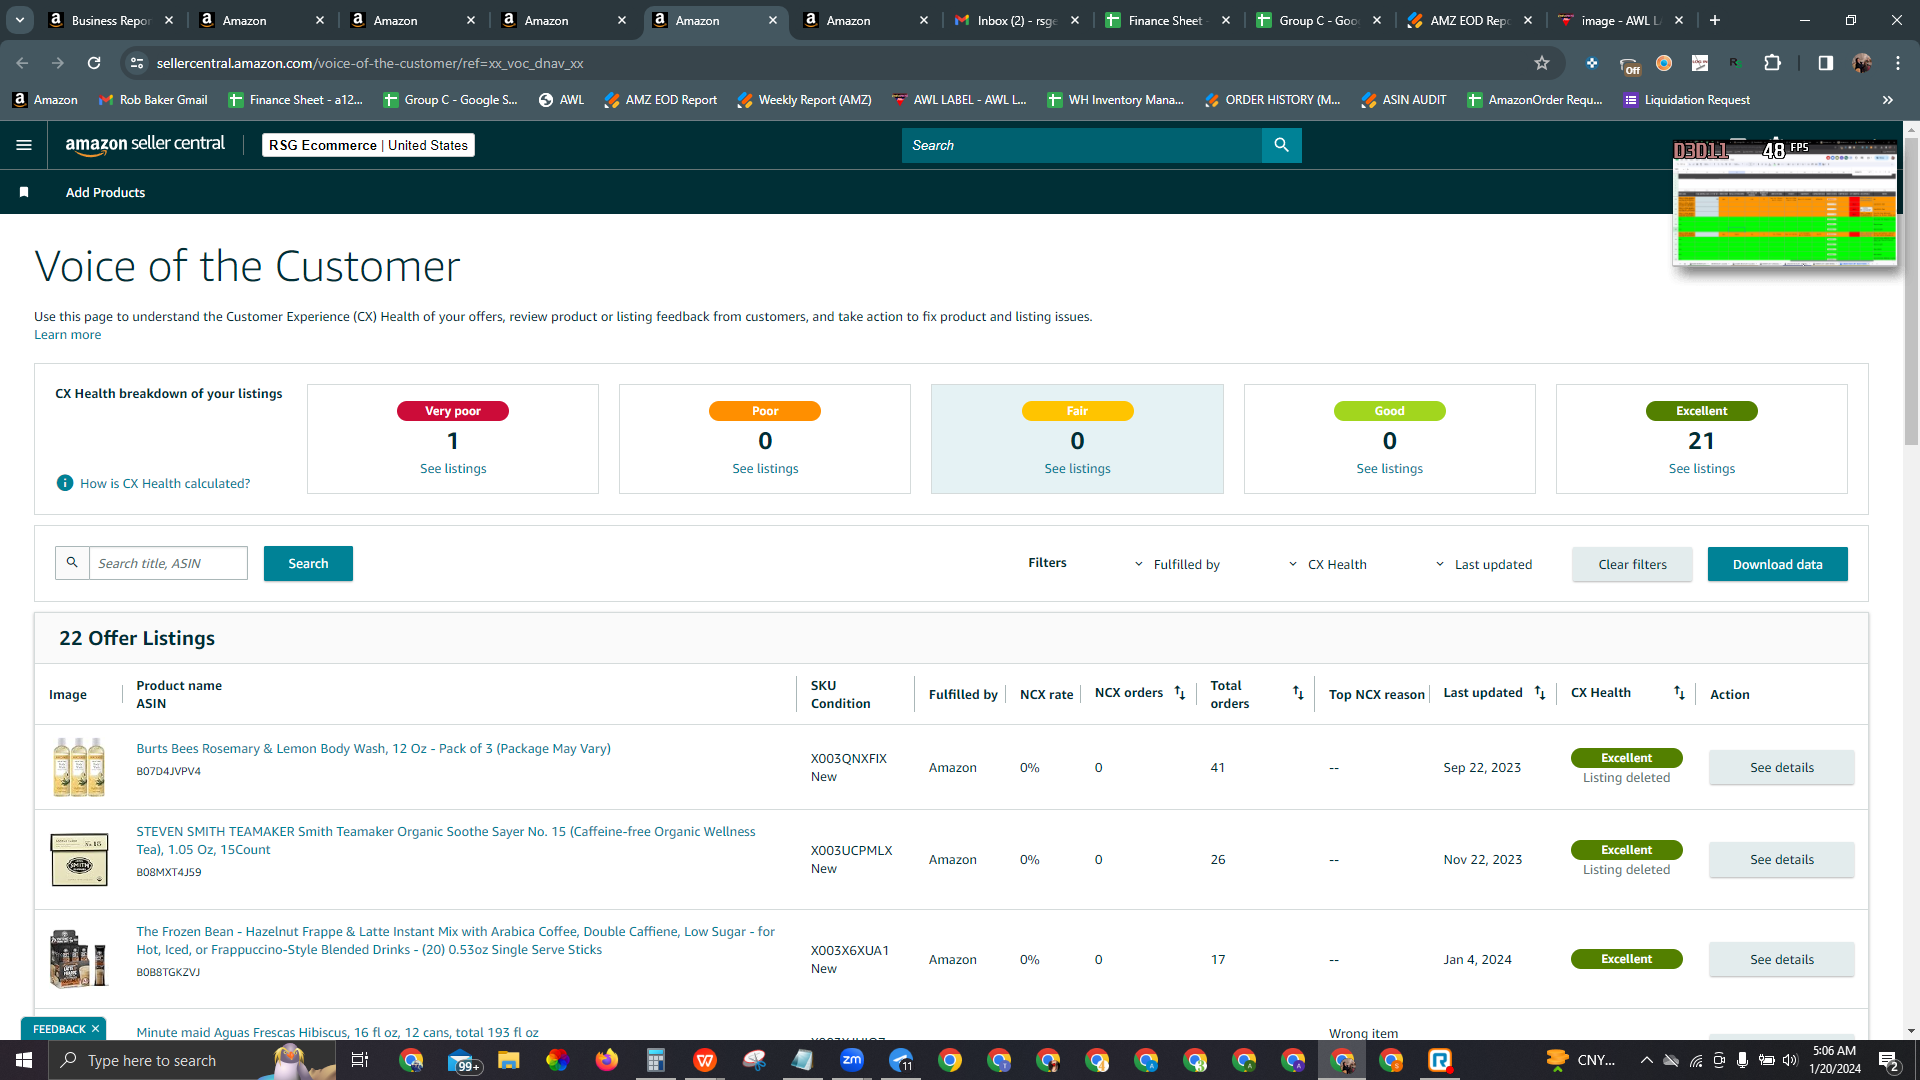Open the Chrome extensions puzzle icon
Viewport: 1920px width, 1080px height.
pos(1772,63)
